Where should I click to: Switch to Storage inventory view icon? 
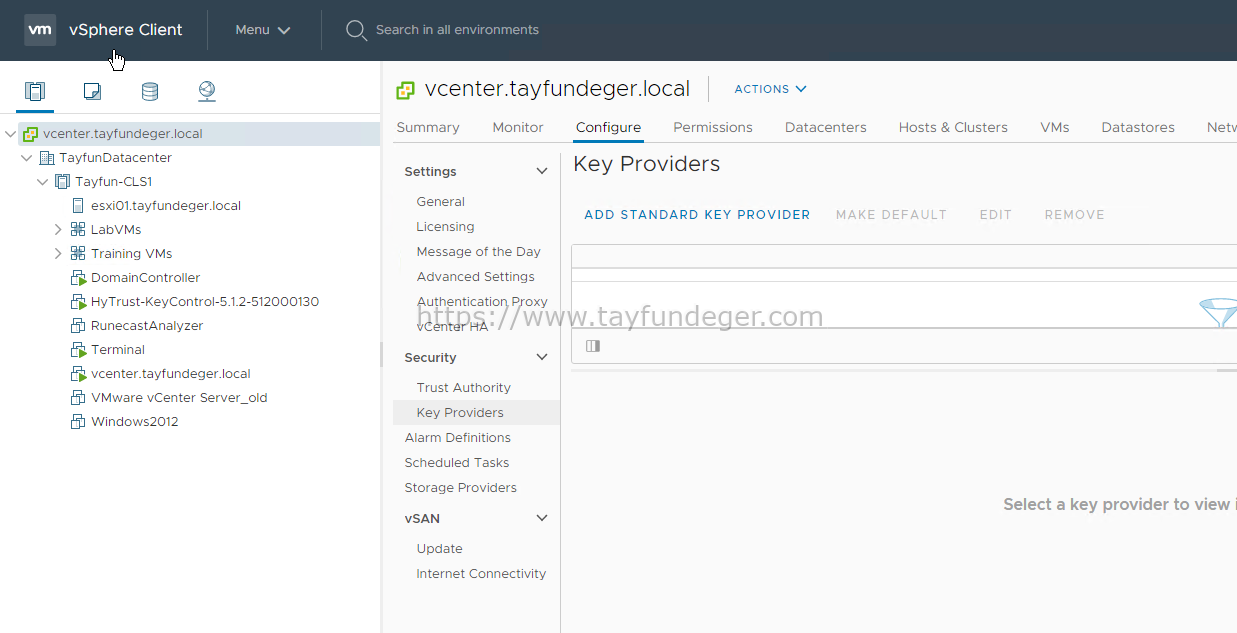tap(149, 92)
